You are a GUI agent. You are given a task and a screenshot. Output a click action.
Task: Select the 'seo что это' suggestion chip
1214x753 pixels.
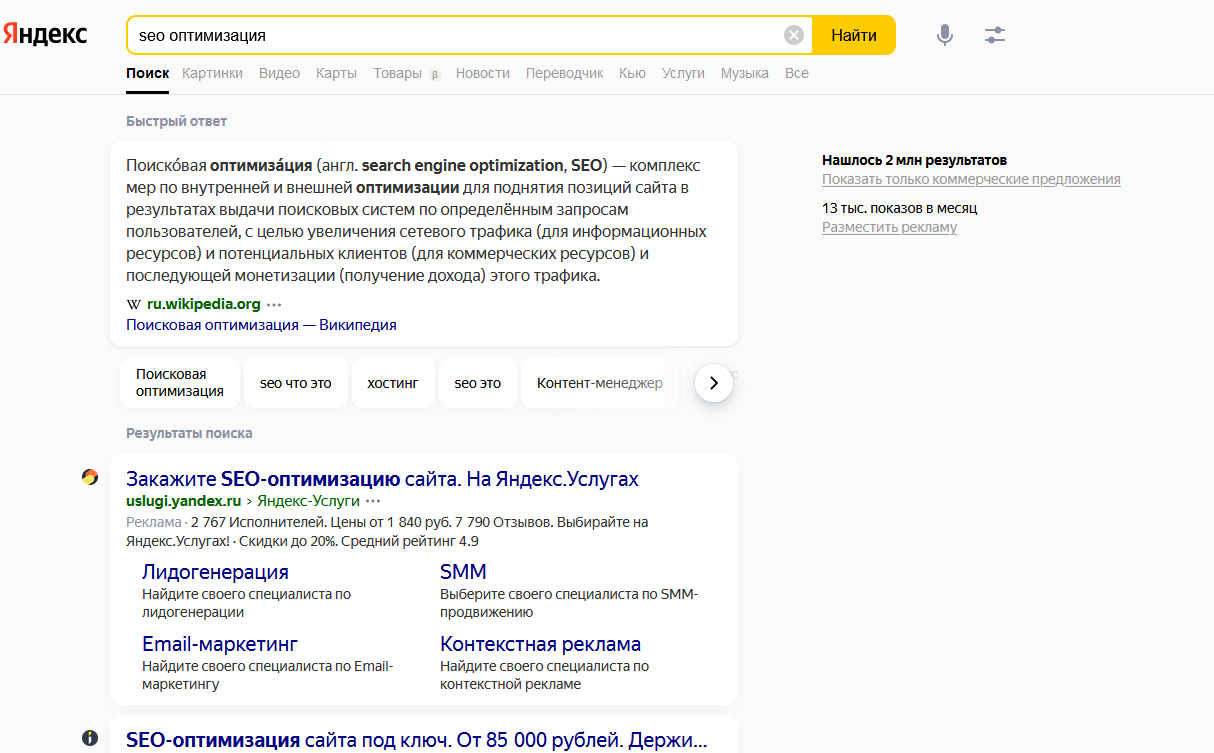pos(295,383)
